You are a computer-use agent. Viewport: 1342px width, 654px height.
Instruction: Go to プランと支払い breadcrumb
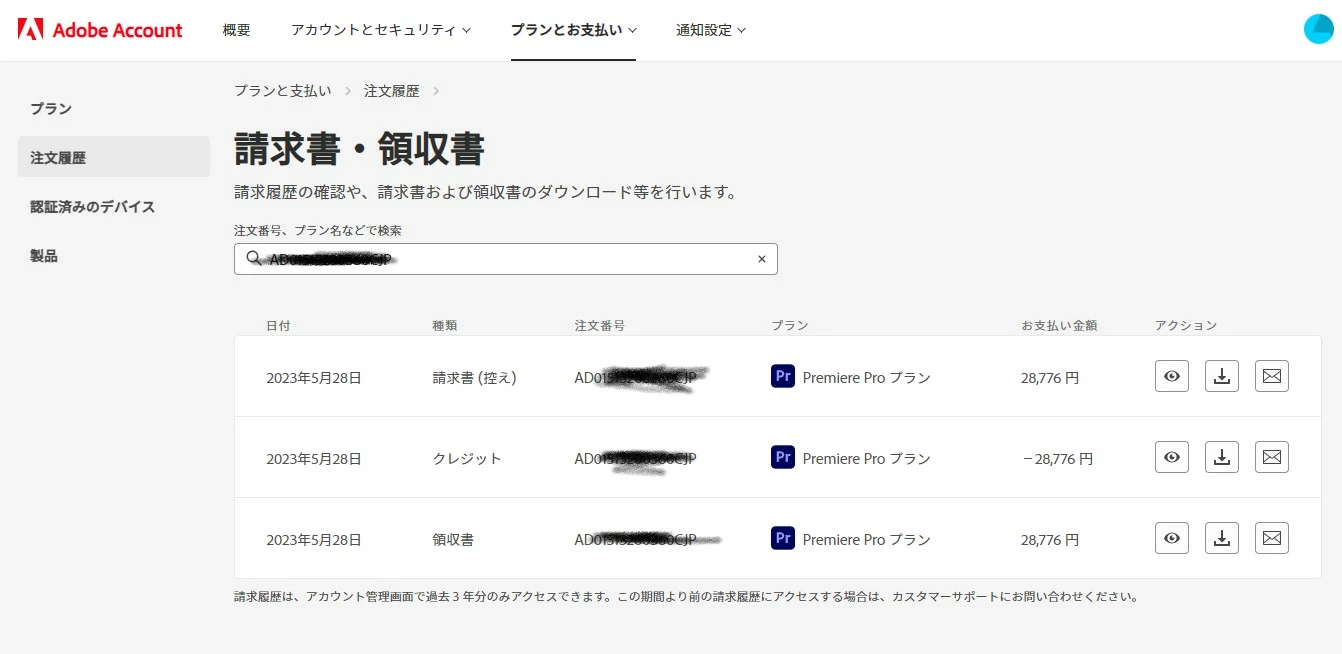(x=283, y=91)
